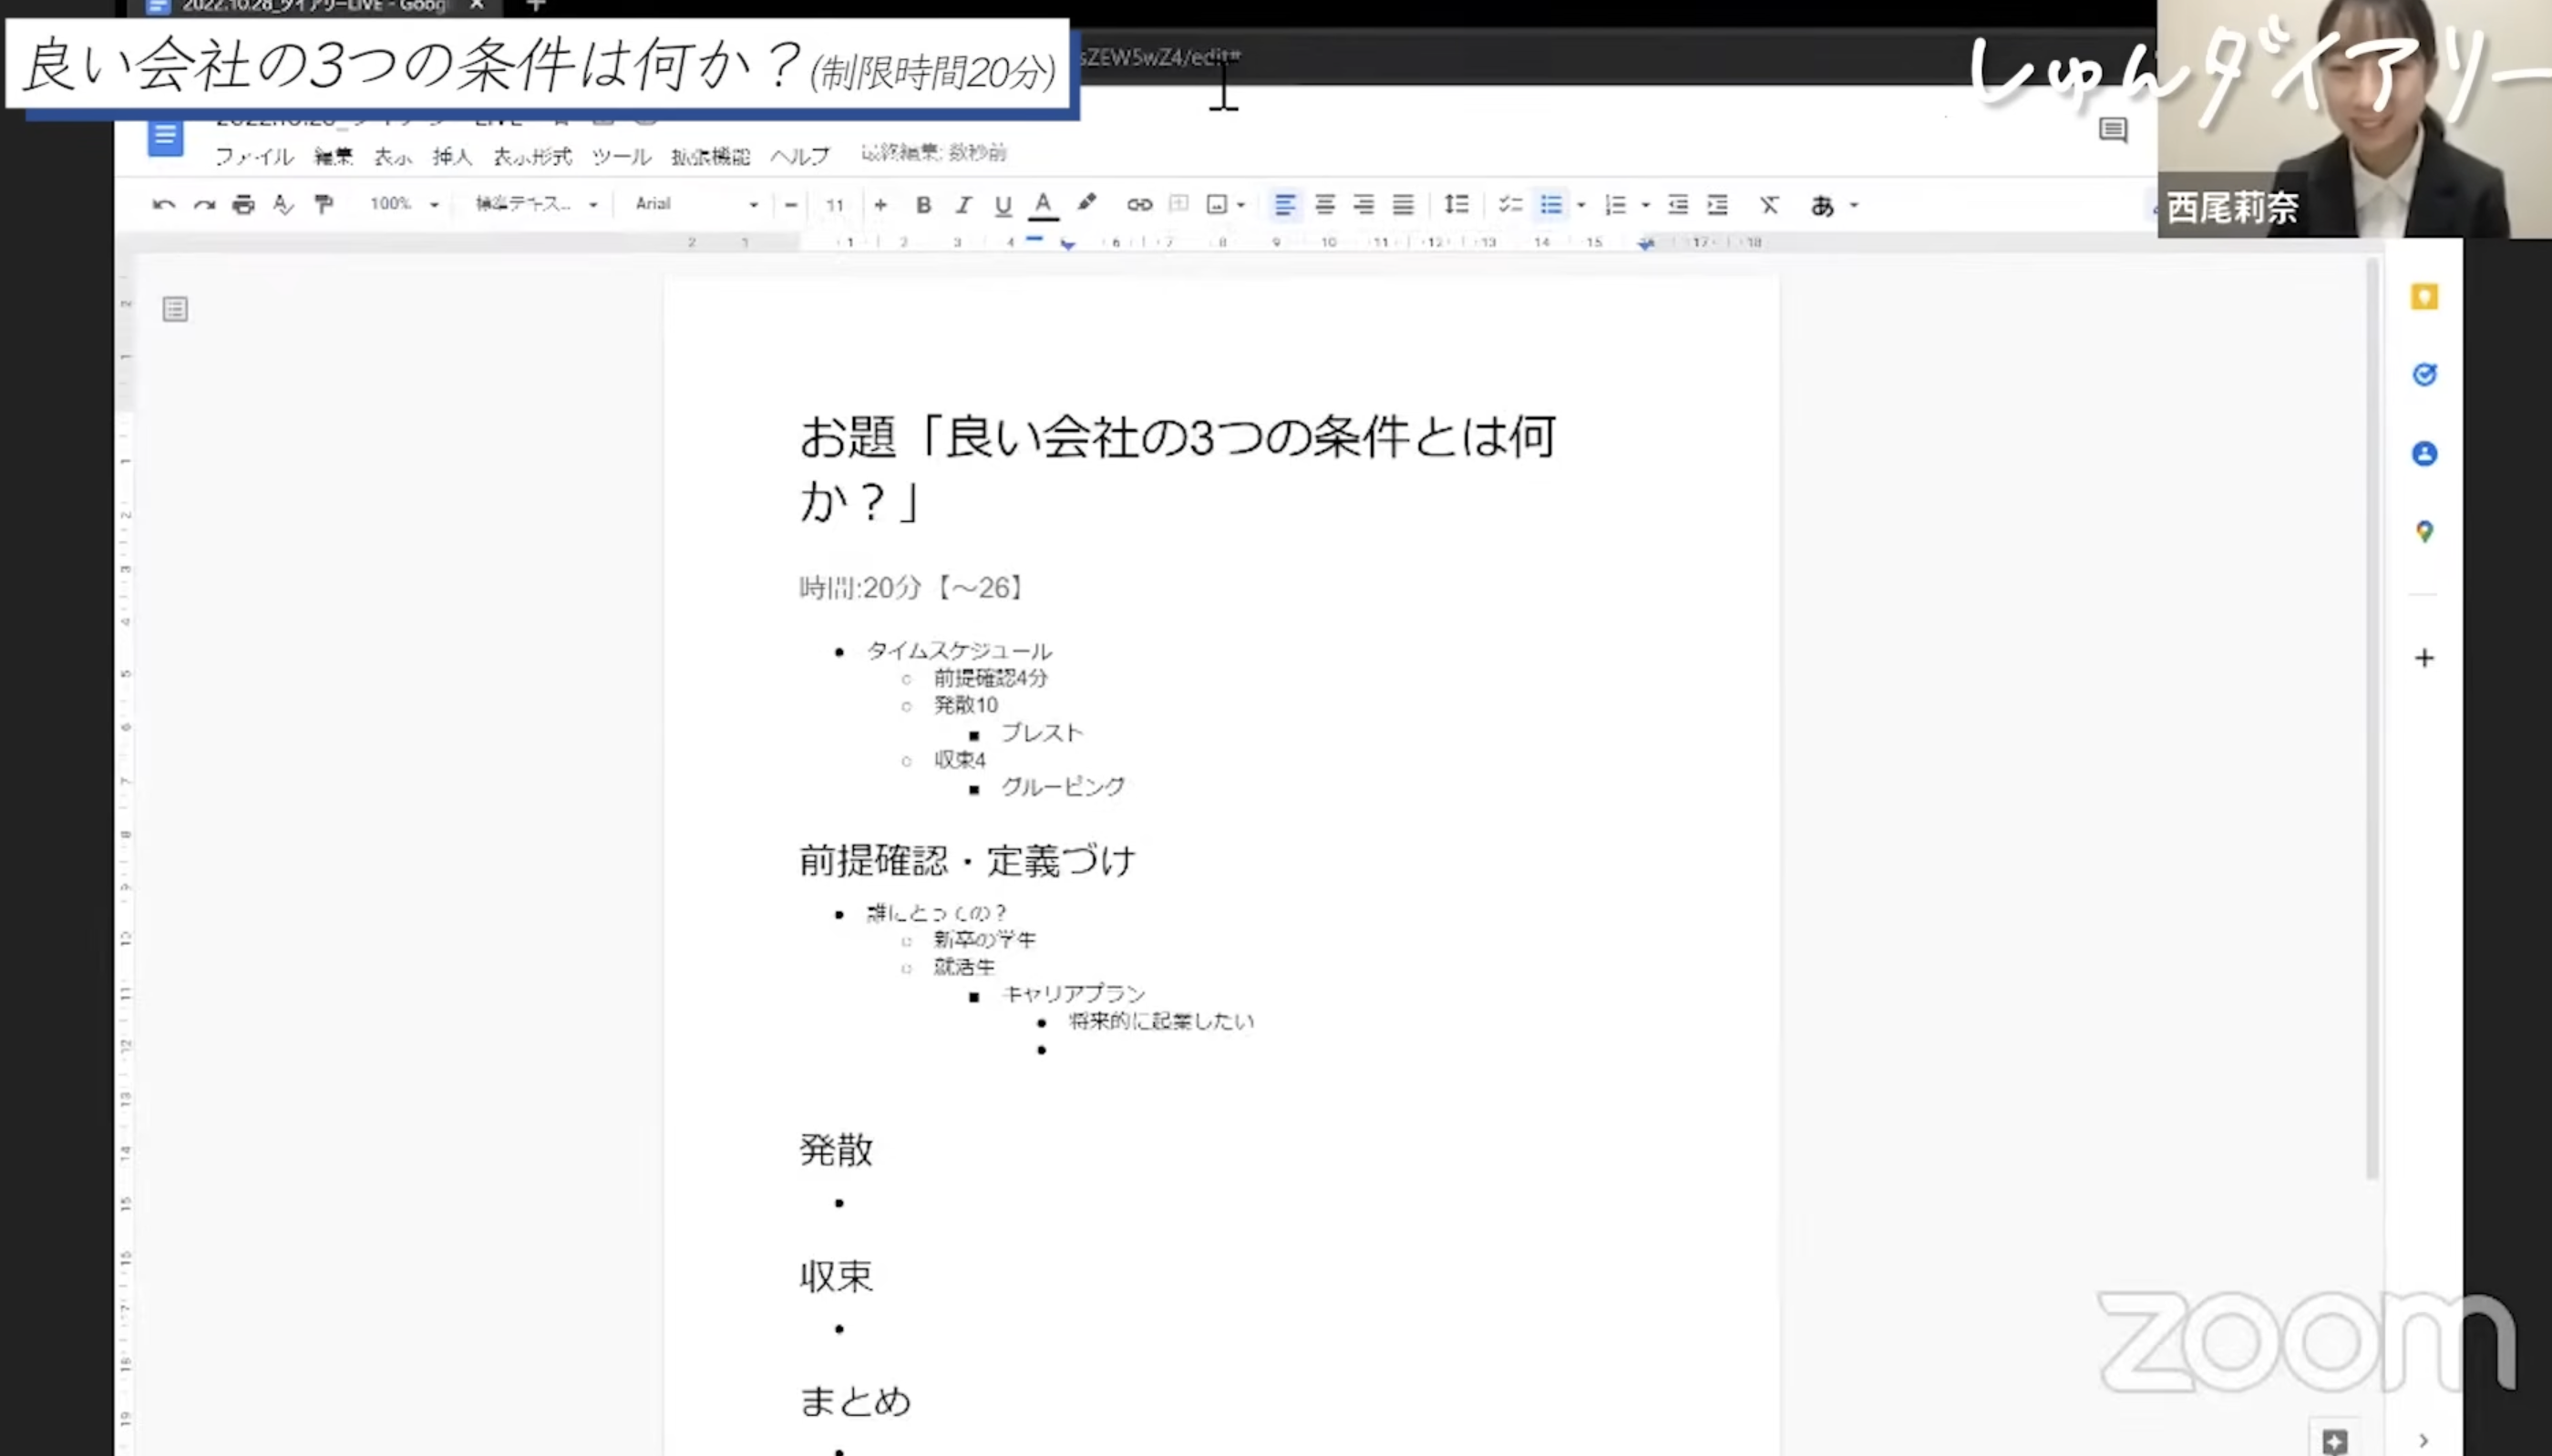This screenshot has width=2552, height=1456.
Task: Toggle italic formatting
Action: coord(963,205)
